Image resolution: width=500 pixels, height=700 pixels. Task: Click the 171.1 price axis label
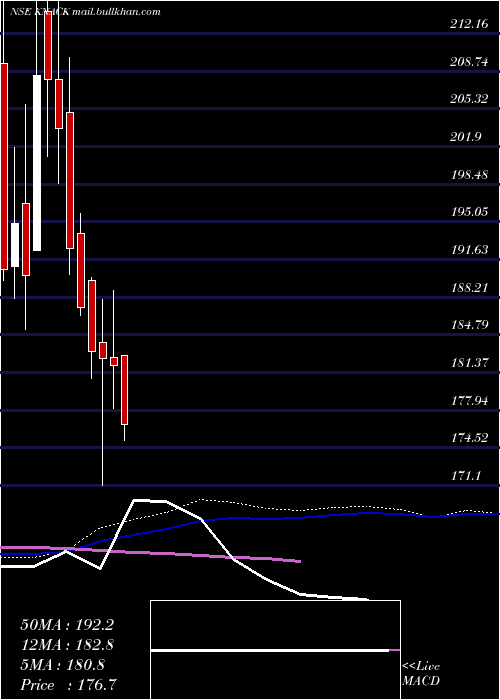pos(466,476)
